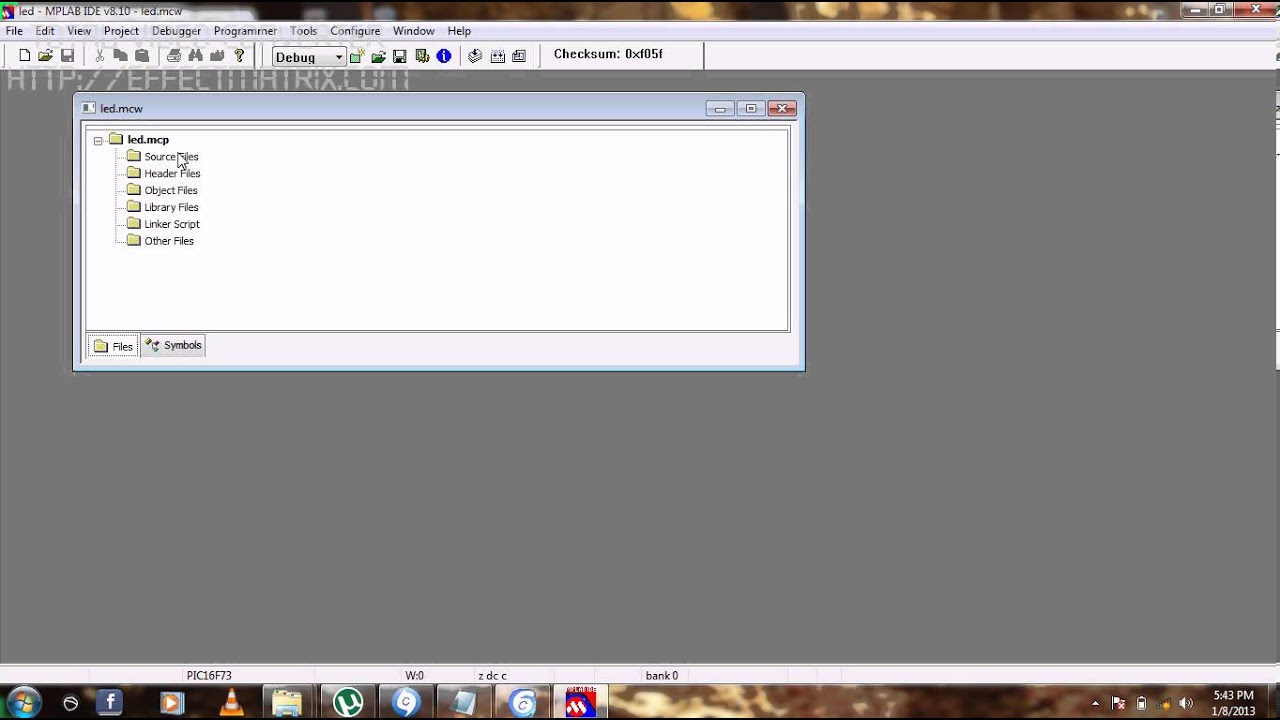
Task: Click the Help question mark icon
Action: [239, 56]
